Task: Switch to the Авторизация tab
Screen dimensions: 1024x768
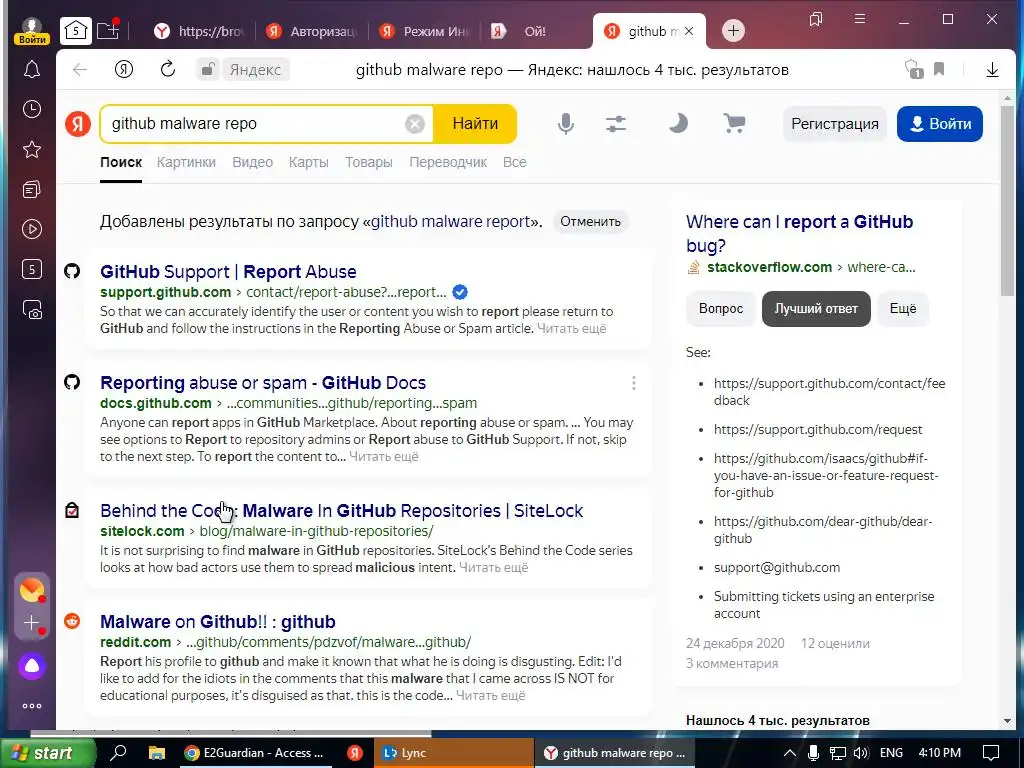Action: tap(312, 31)
